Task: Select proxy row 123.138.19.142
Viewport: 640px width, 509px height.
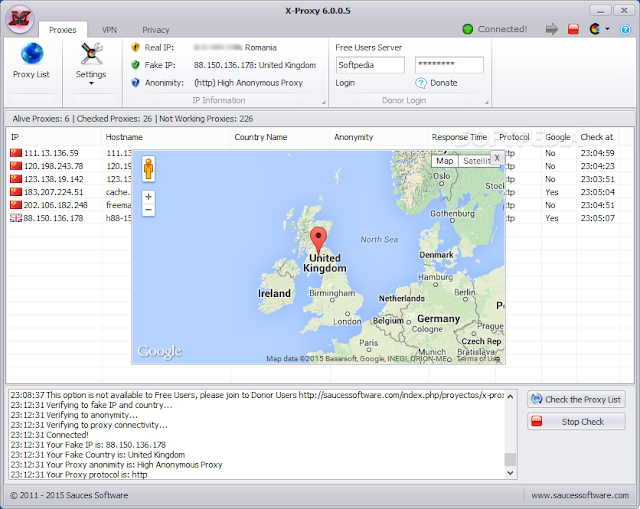Action: pyautogui.click(x=53, y=179)
